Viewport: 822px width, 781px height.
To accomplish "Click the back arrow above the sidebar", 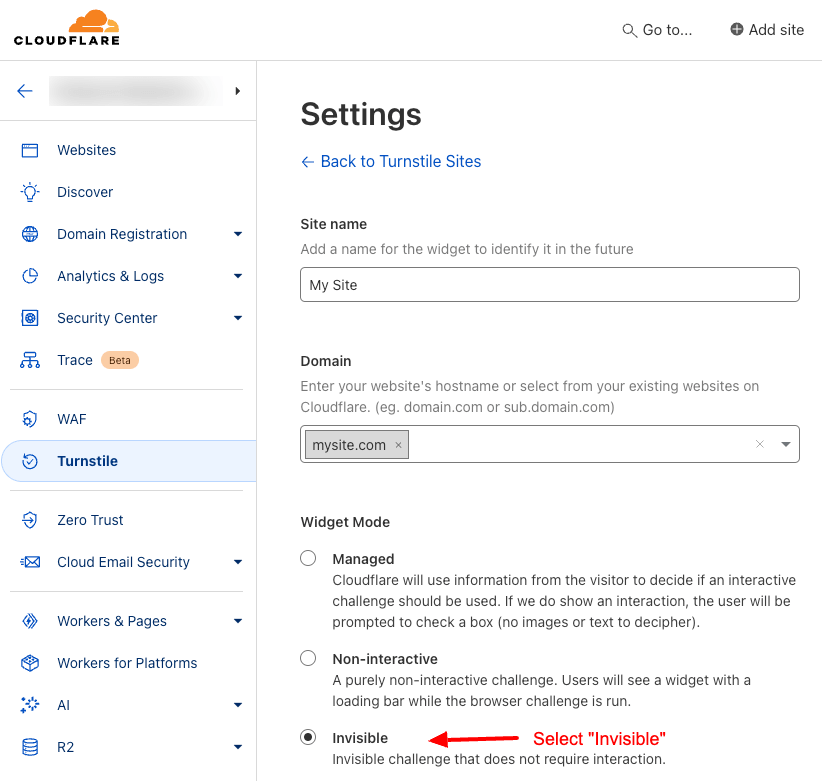I will pyautogui.click(x=25, y=91).
